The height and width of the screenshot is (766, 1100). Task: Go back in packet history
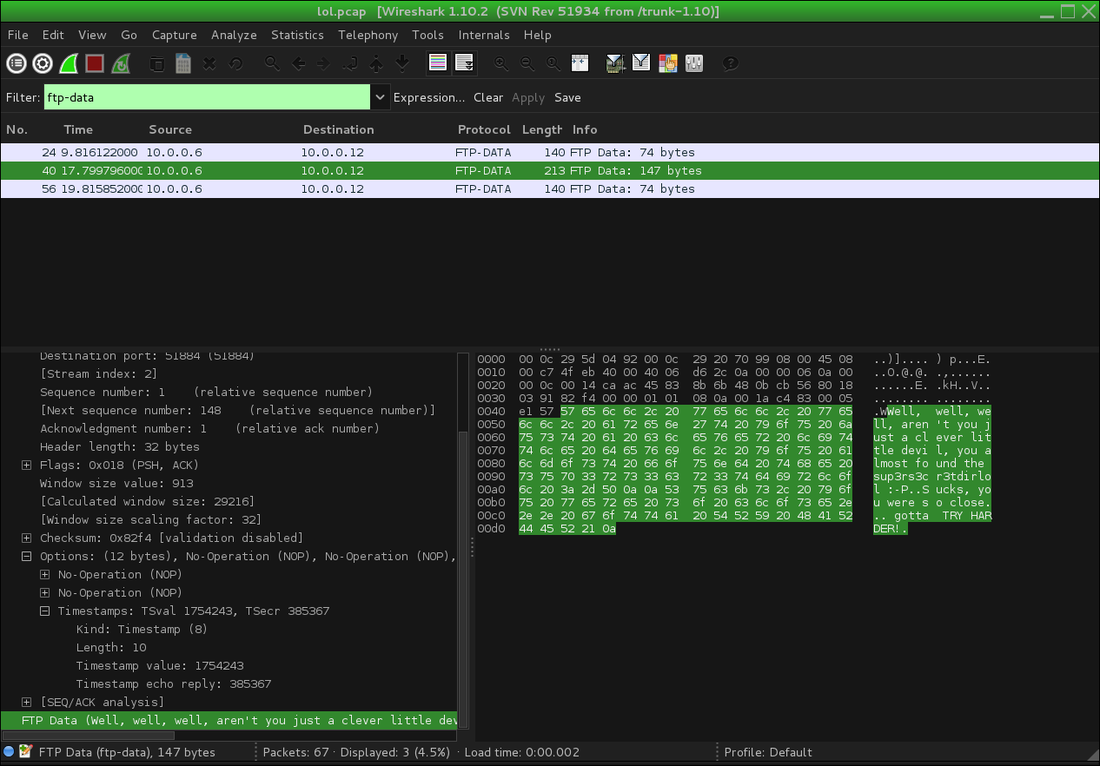pyautogui.click(x=298, y=64)
